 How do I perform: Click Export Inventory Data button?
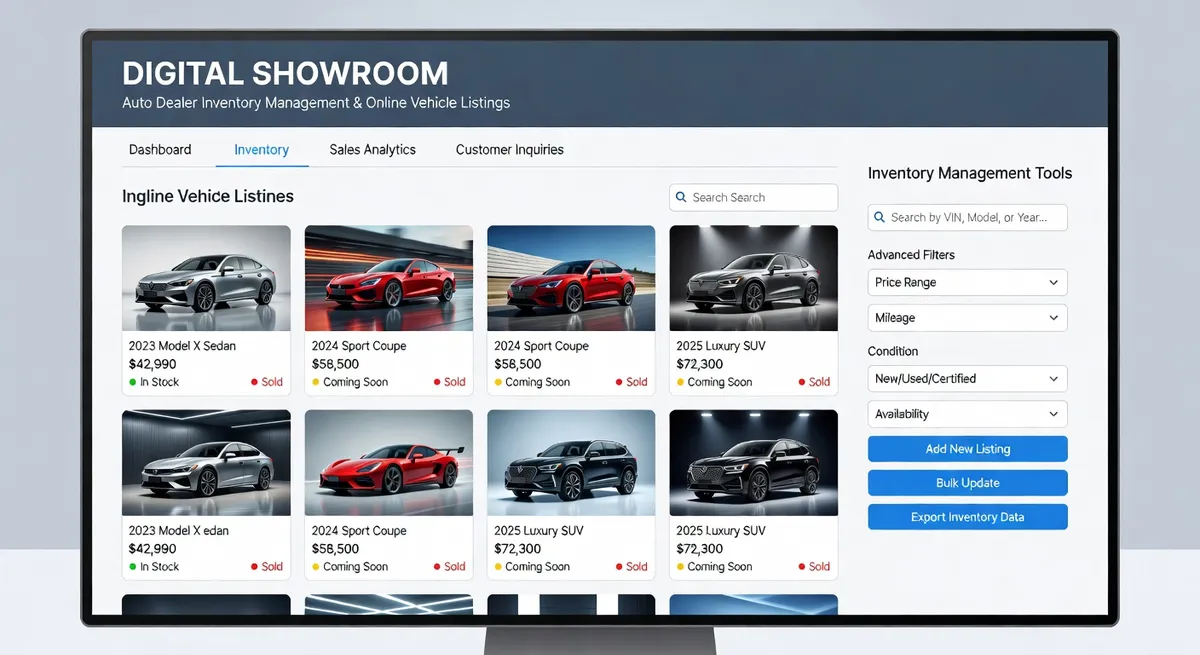(x=967, y=517)
